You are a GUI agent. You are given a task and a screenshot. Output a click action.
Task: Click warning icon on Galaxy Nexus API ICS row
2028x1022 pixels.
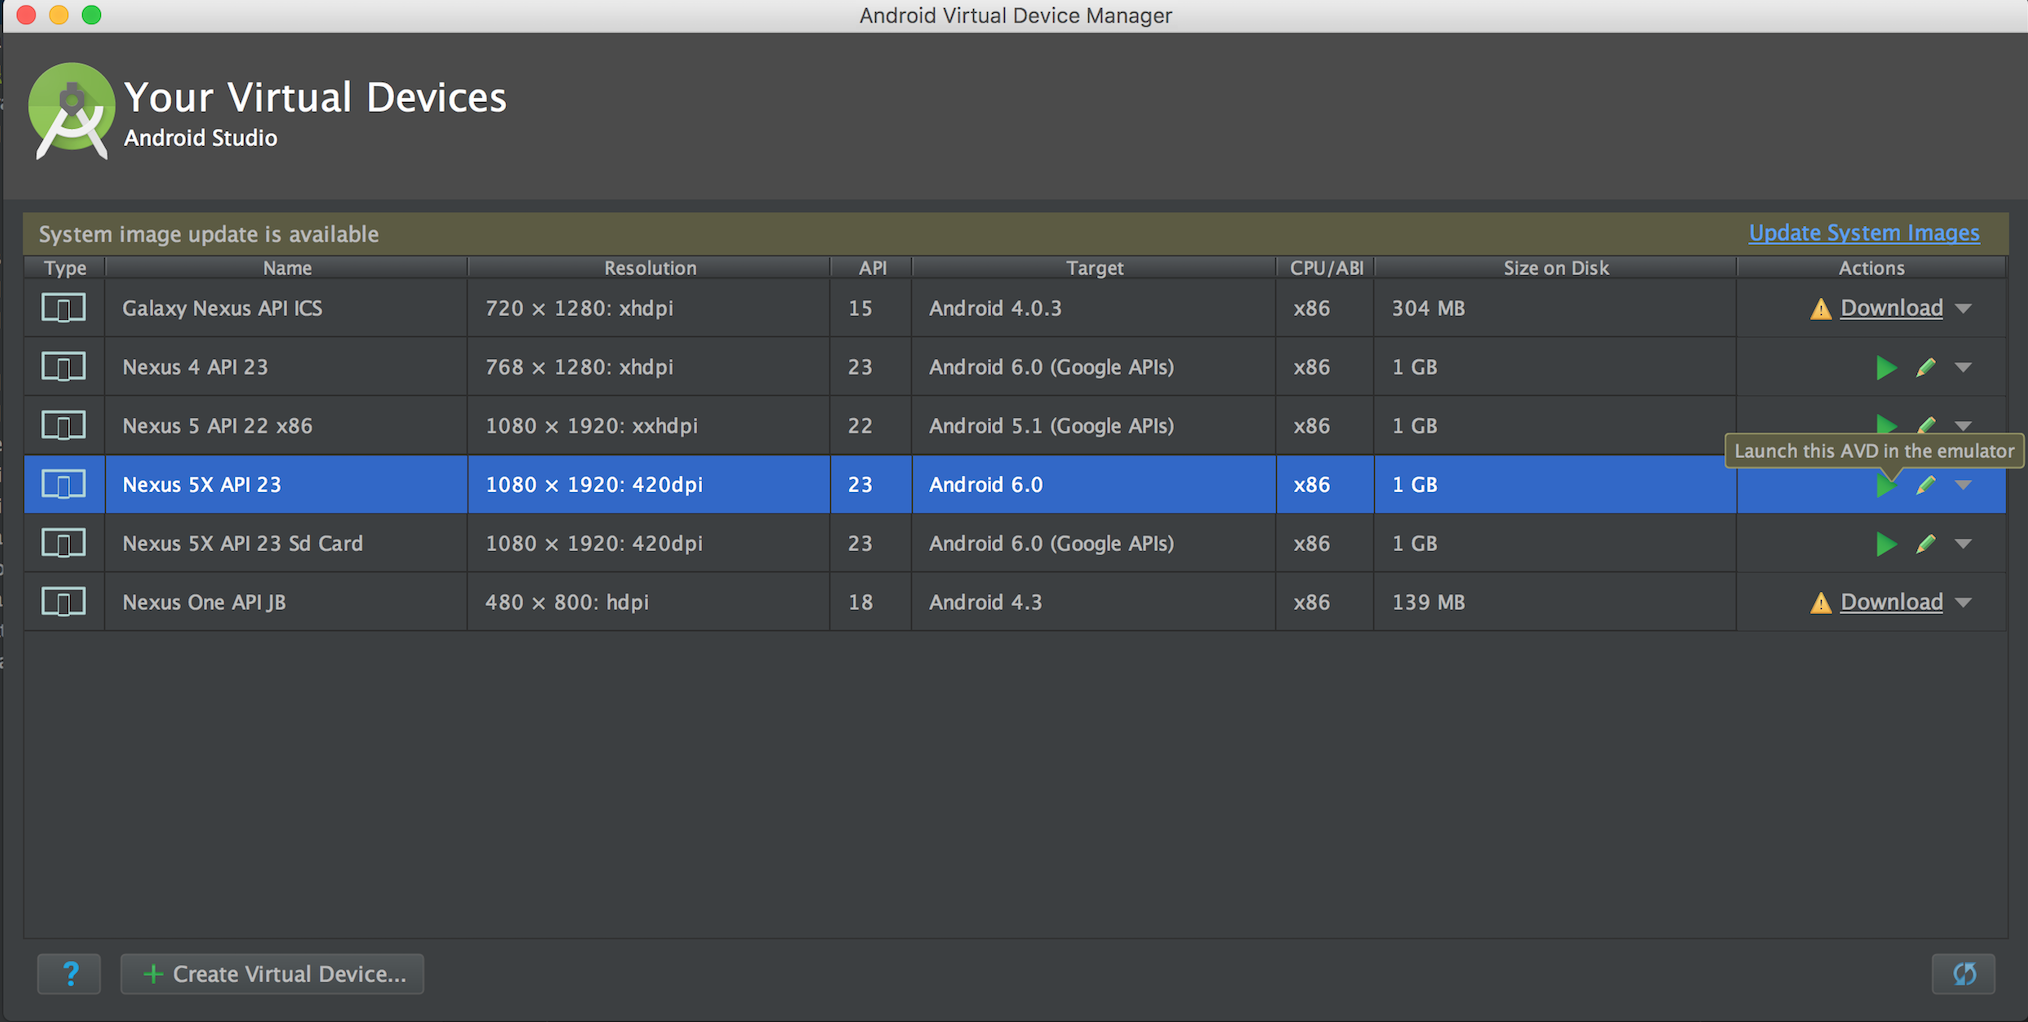(1821, 309)
